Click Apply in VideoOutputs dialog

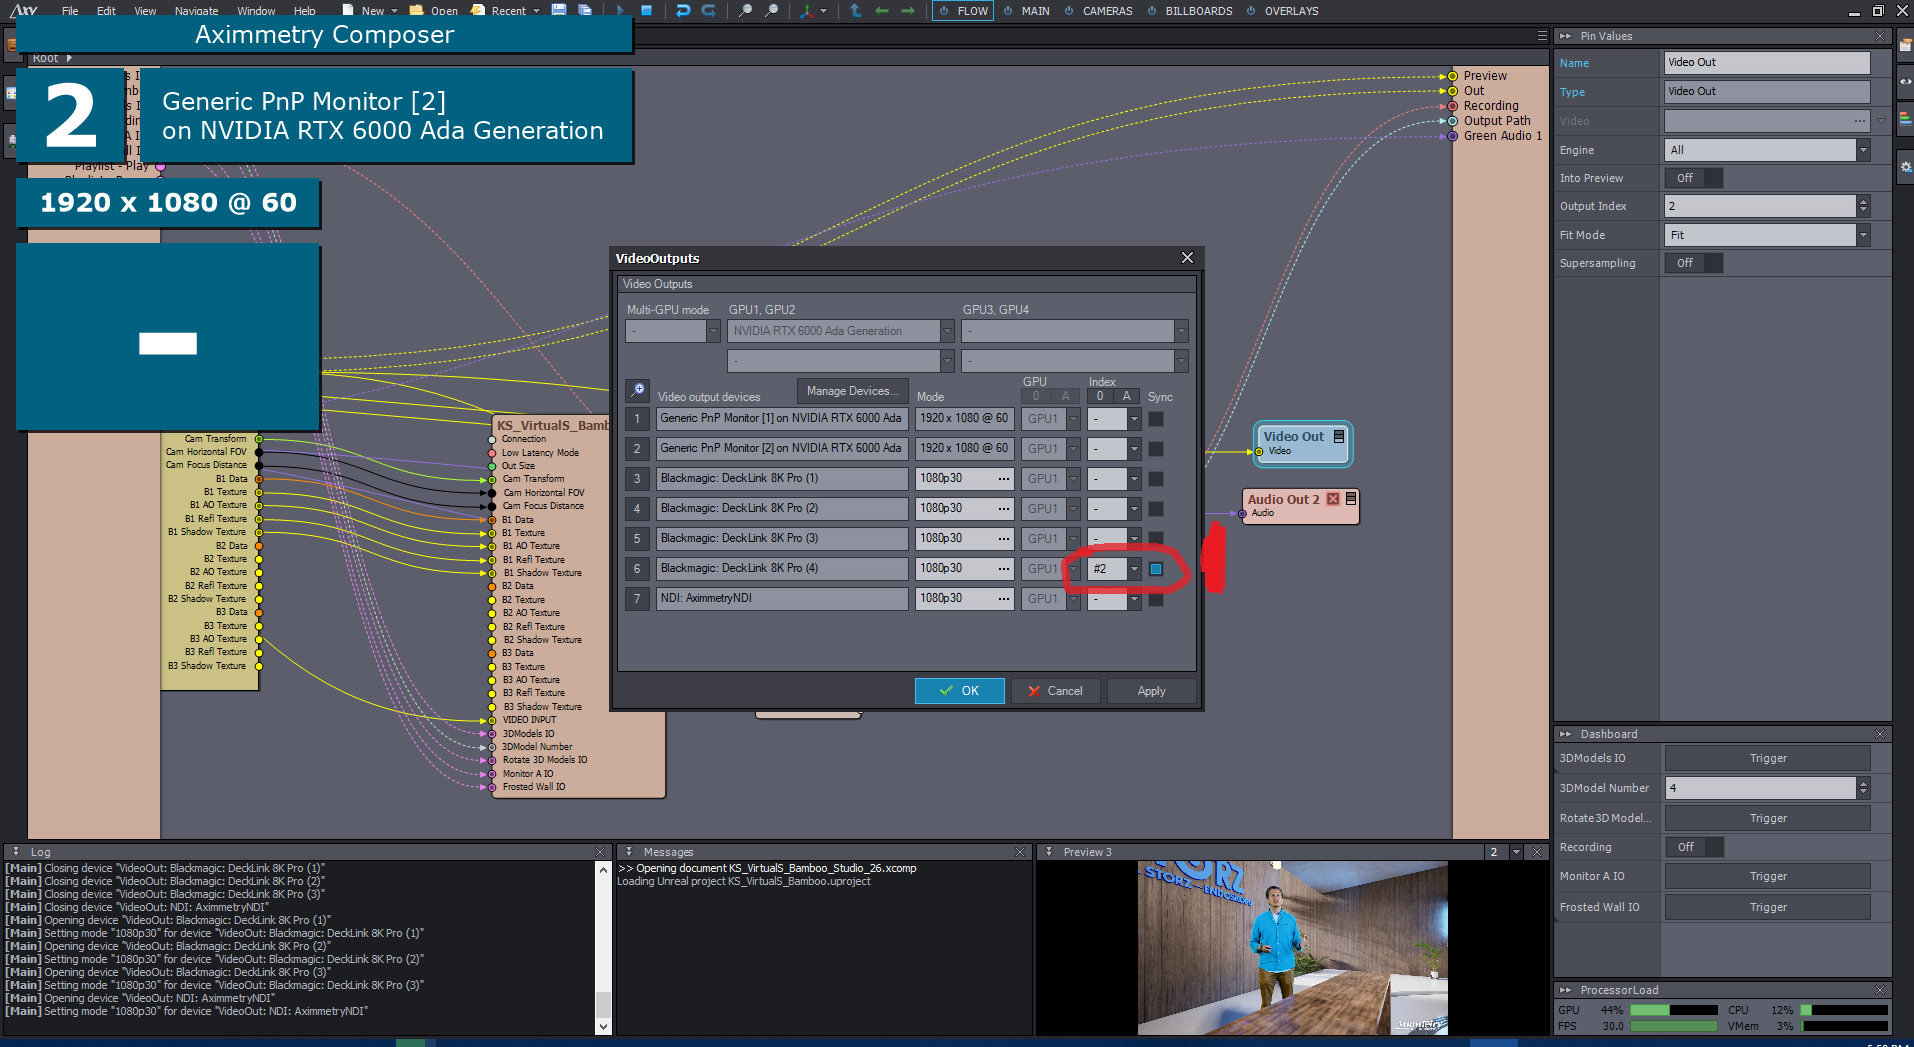[x=1151, y=691]
